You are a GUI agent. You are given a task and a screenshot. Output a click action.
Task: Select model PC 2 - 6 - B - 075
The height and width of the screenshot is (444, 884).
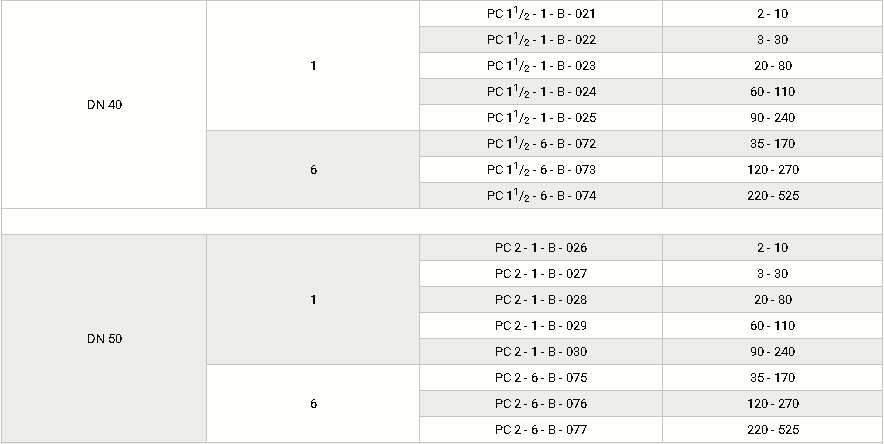coord(541,377)
